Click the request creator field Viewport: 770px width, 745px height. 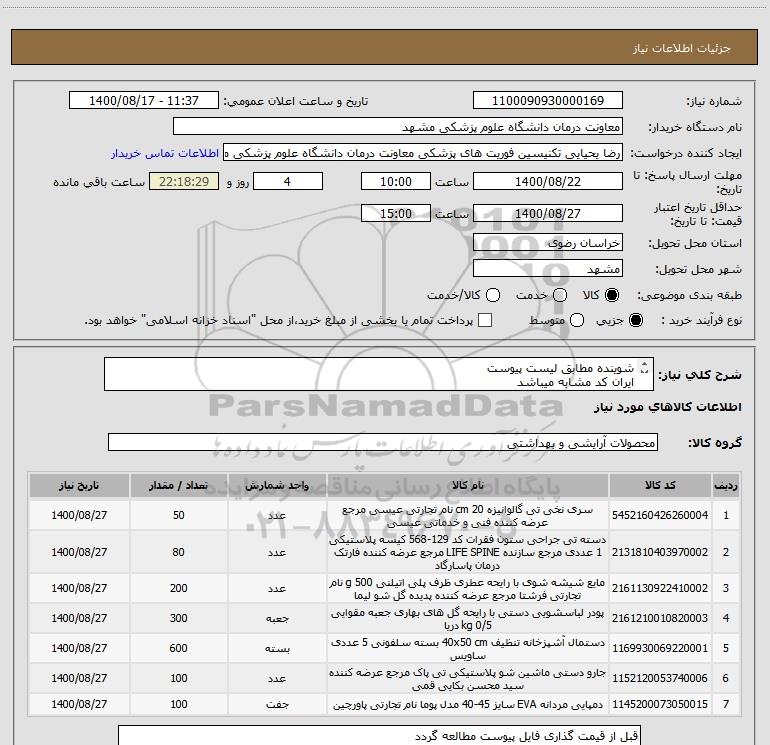[x=423, y=153]
